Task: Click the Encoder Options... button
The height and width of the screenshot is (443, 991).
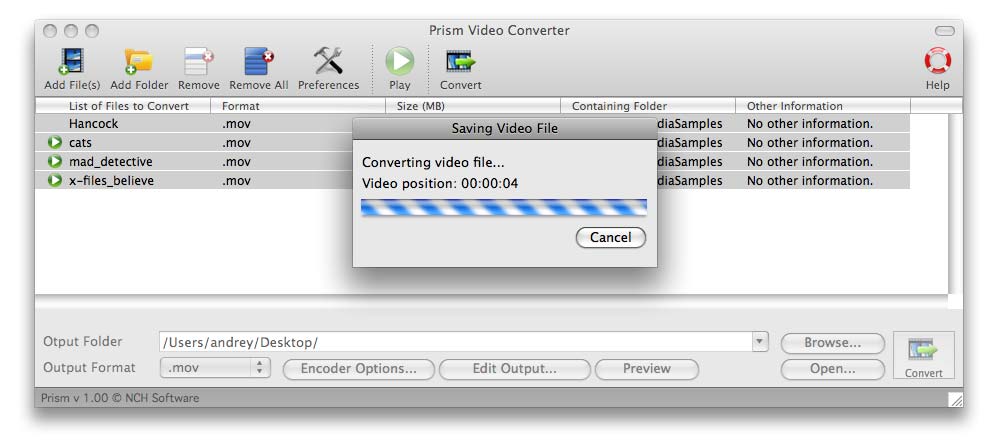Action: tap(358, 369)
